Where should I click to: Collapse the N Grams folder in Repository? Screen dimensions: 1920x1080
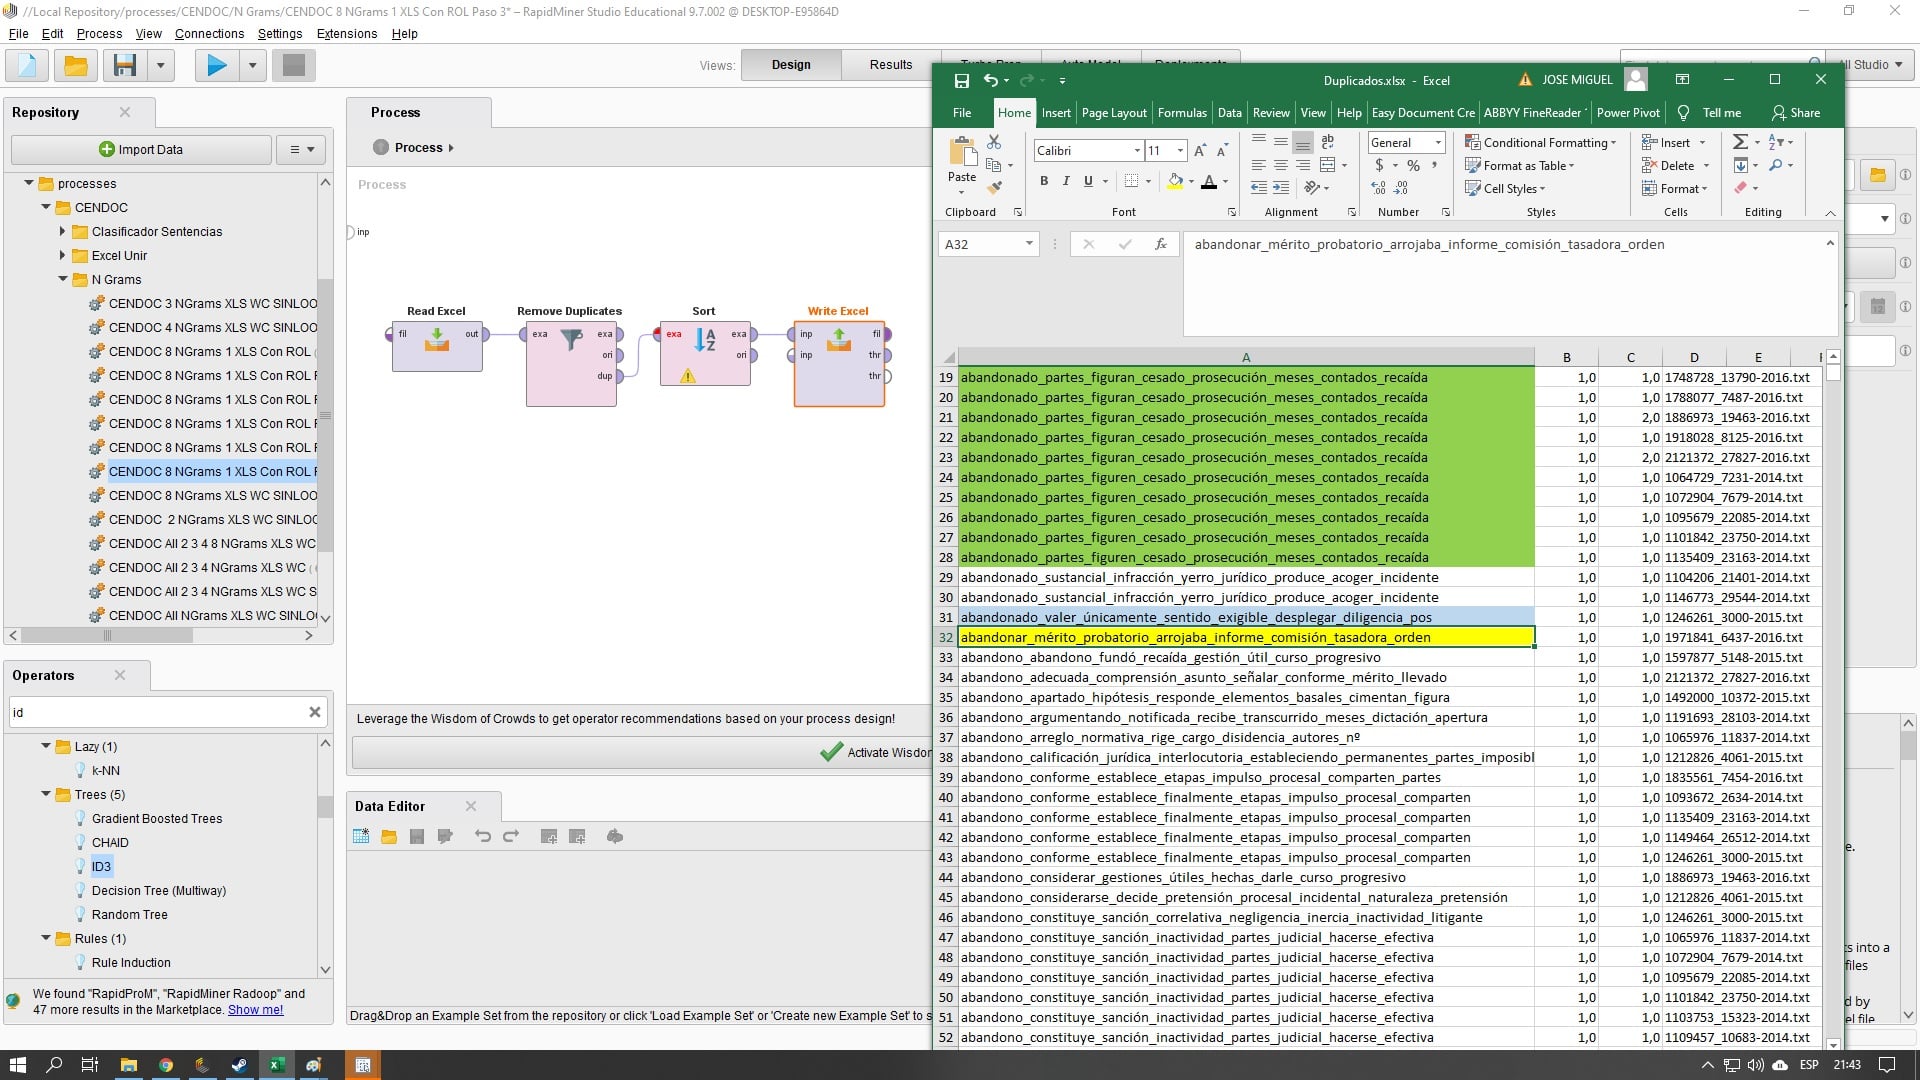[x=63, y=279]
